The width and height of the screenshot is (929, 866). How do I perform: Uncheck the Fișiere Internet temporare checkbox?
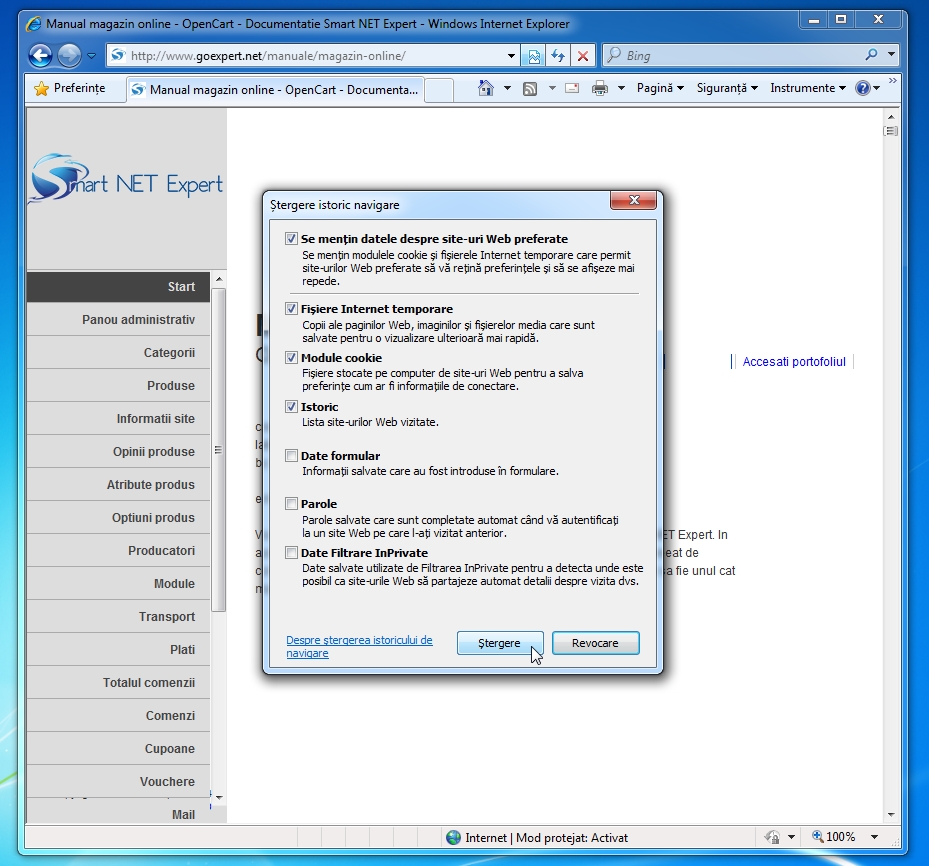[292, 309]
